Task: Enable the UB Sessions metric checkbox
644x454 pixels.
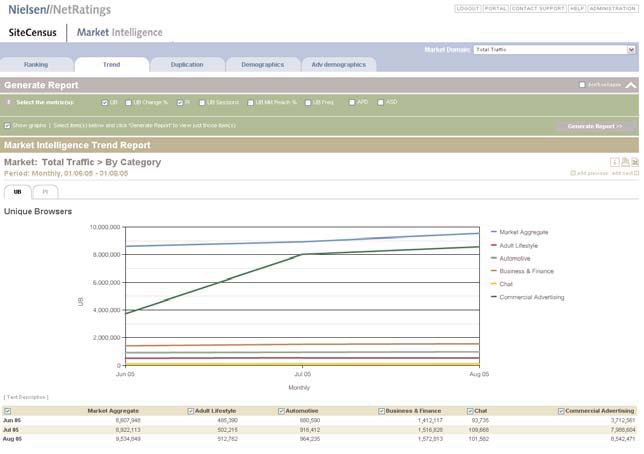Action: point(202,102)
